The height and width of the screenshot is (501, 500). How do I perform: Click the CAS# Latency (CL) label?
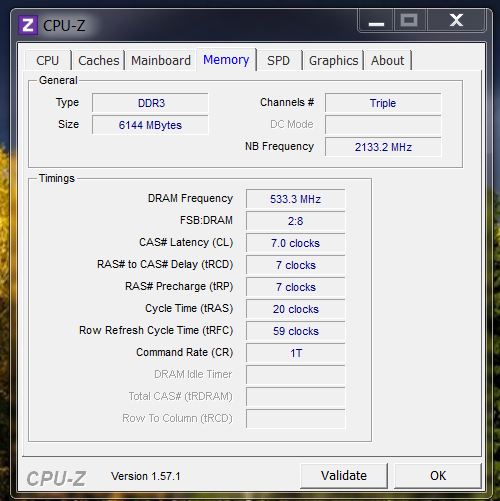(186, 242)
